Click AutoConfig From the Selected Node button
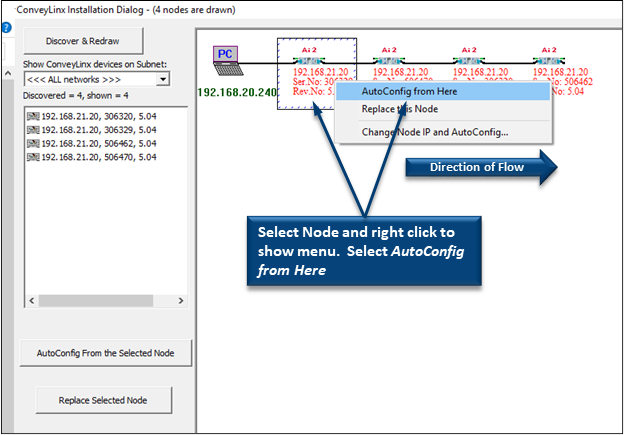The image size is (624, 435). (105, 353)
